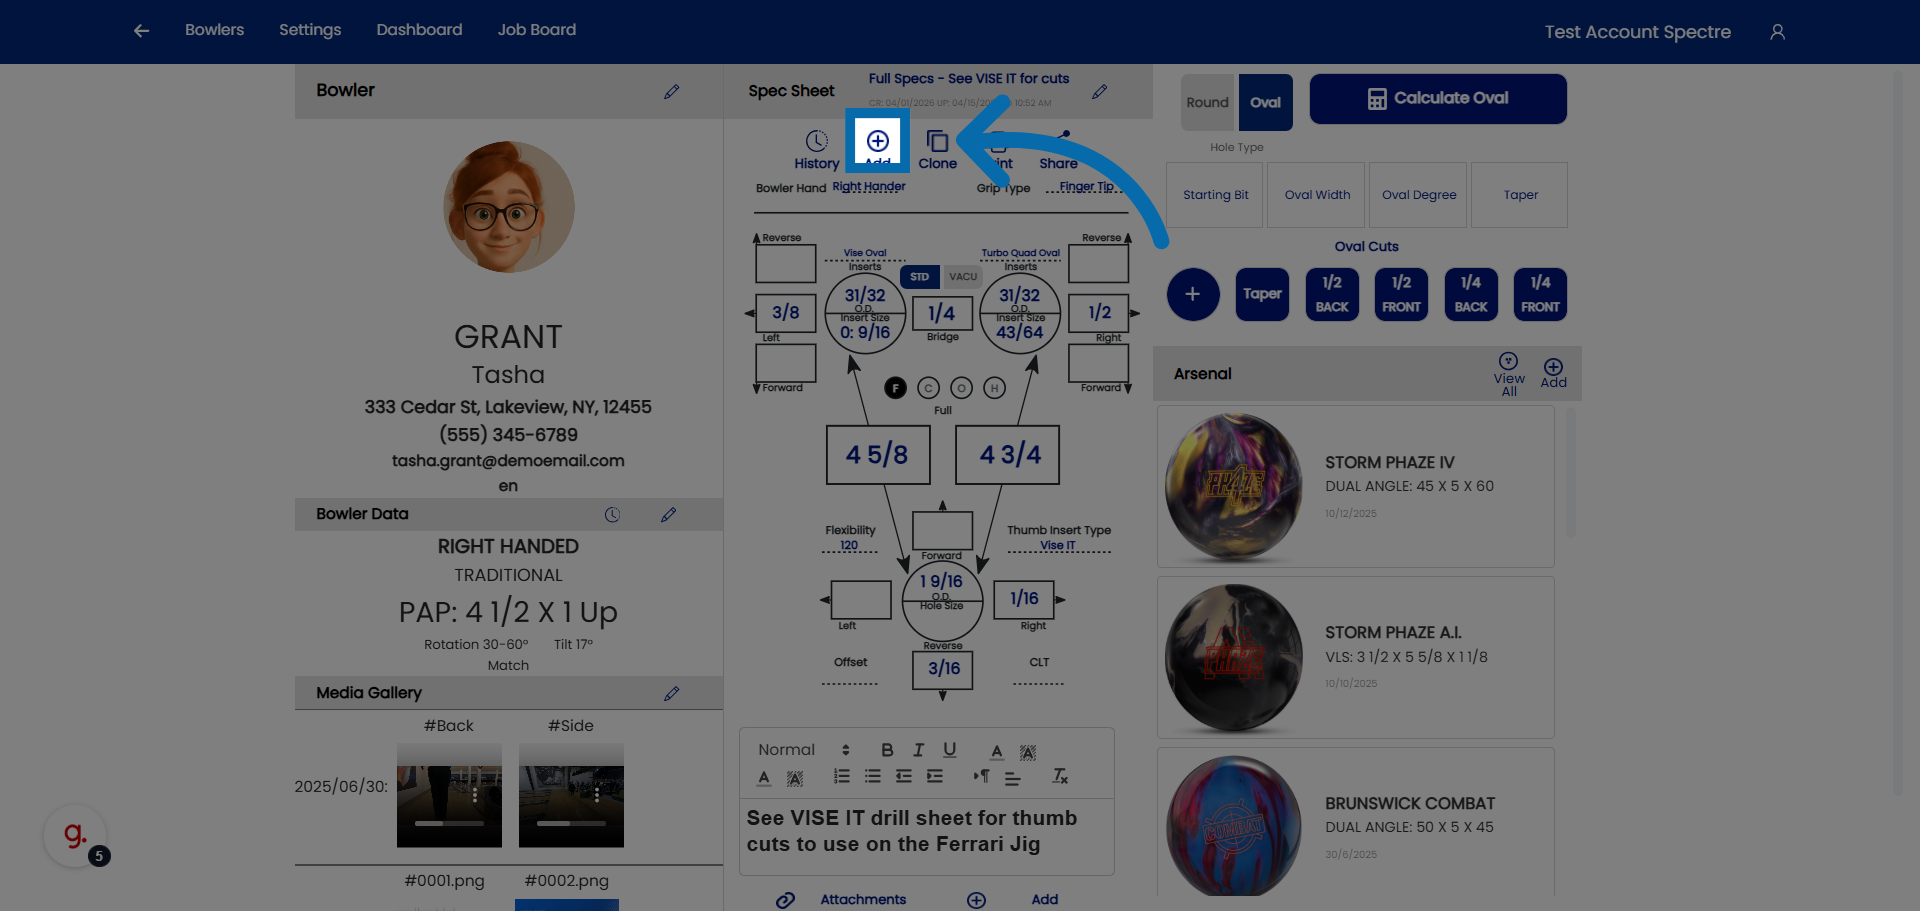Toggle bold formatting in notes editor
The image size is (1920, 911).
[x=887, y=750]
